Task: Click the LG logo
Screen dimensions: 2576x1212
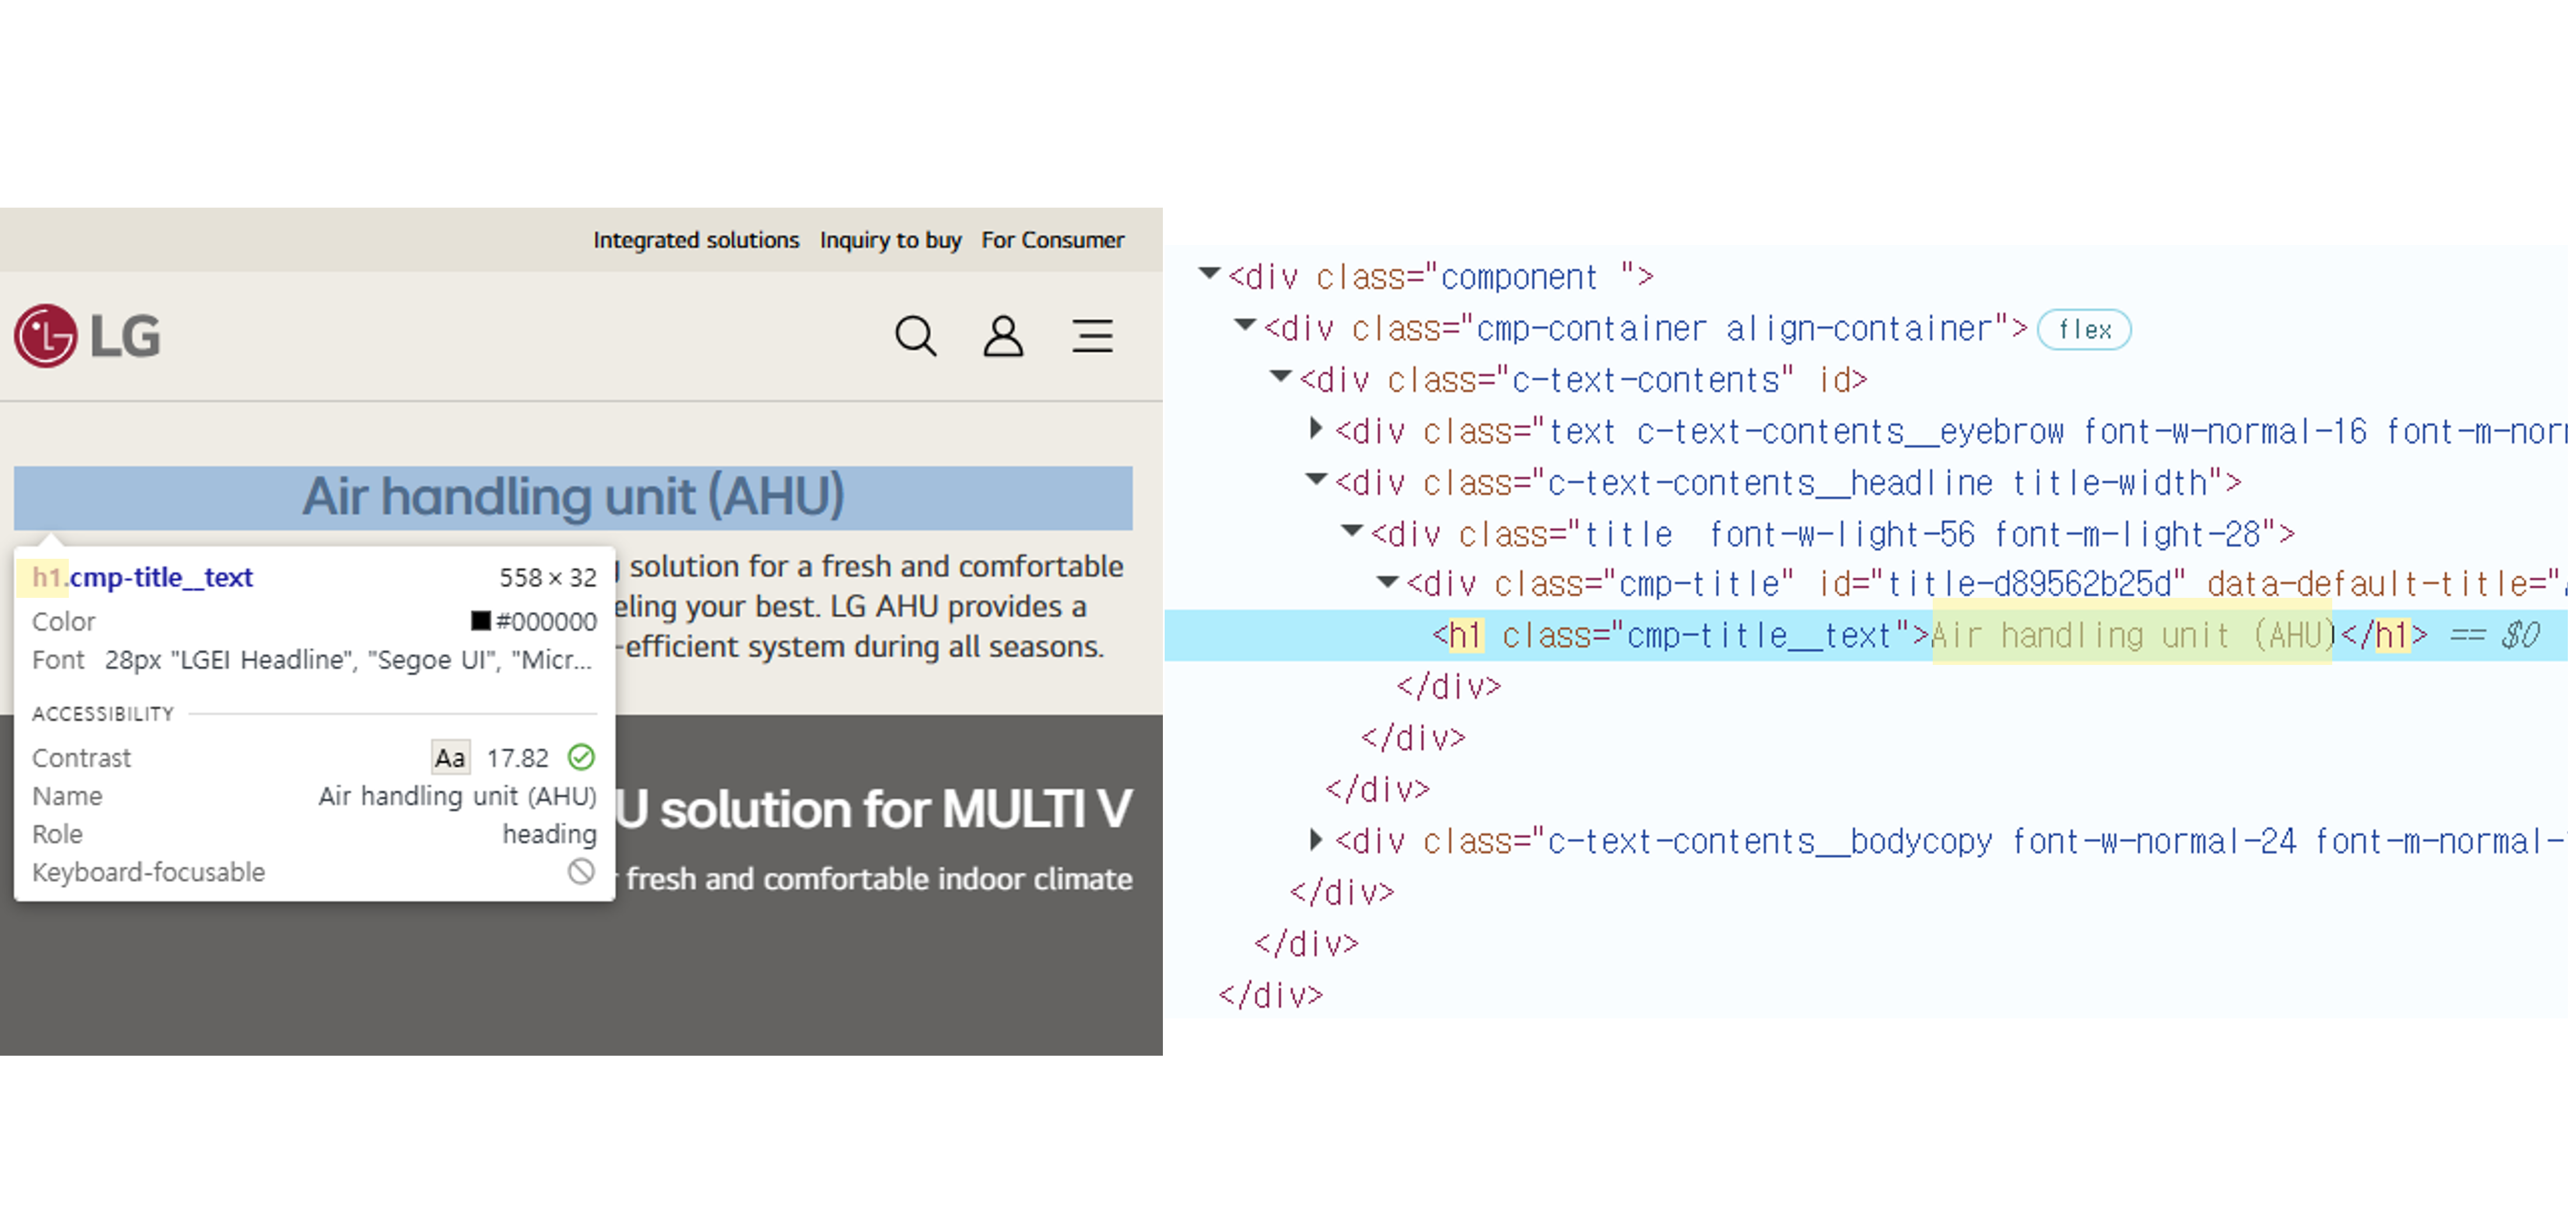Action: (x=88, y=336)
